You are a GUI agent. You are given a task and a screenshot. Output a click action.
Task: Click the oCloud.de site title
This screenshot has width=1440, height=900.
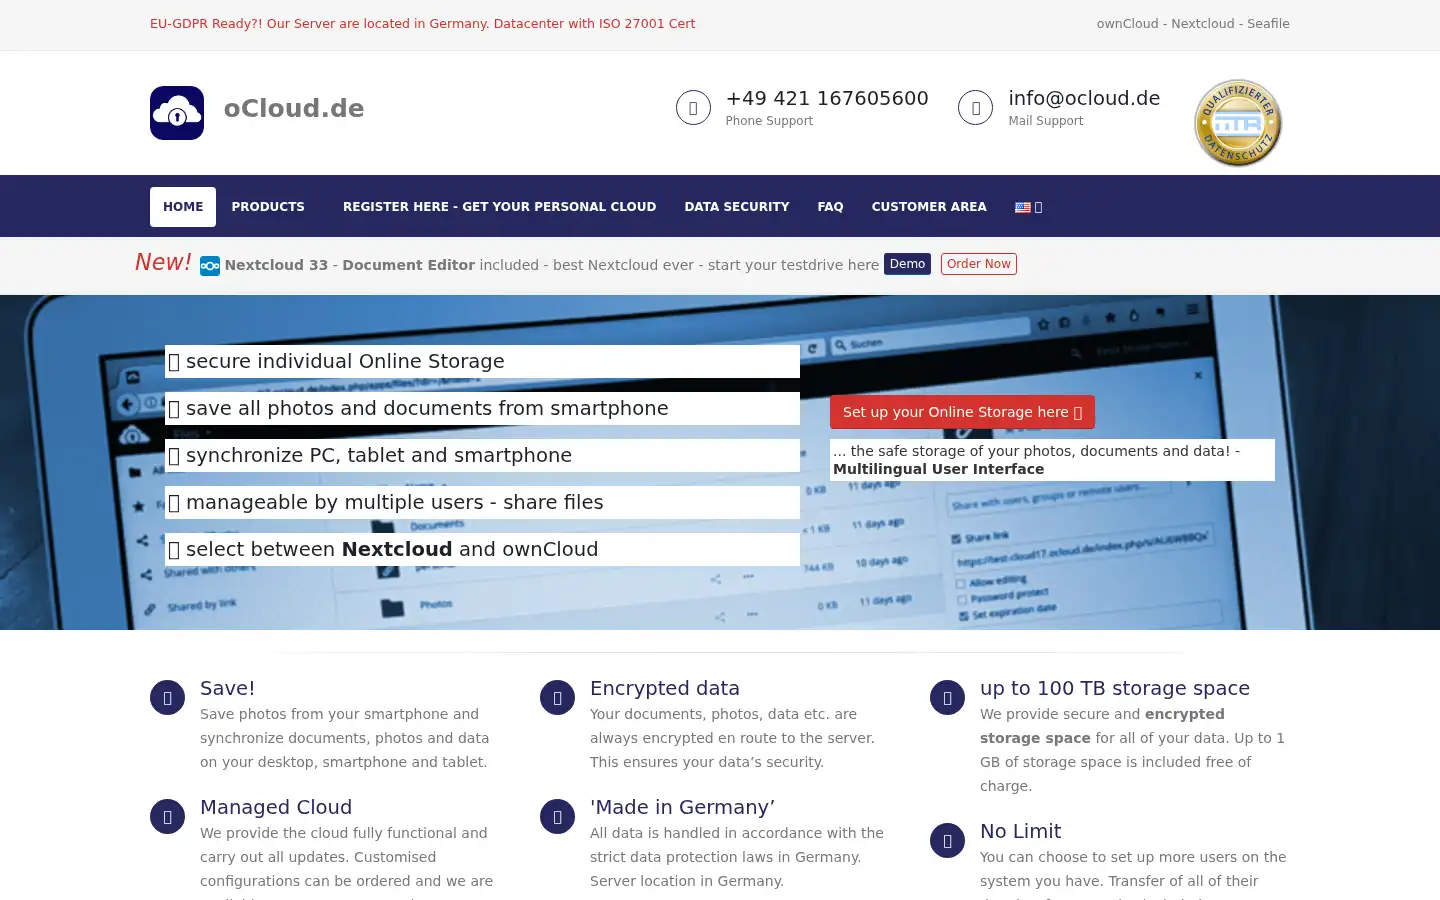click(294, 108)
